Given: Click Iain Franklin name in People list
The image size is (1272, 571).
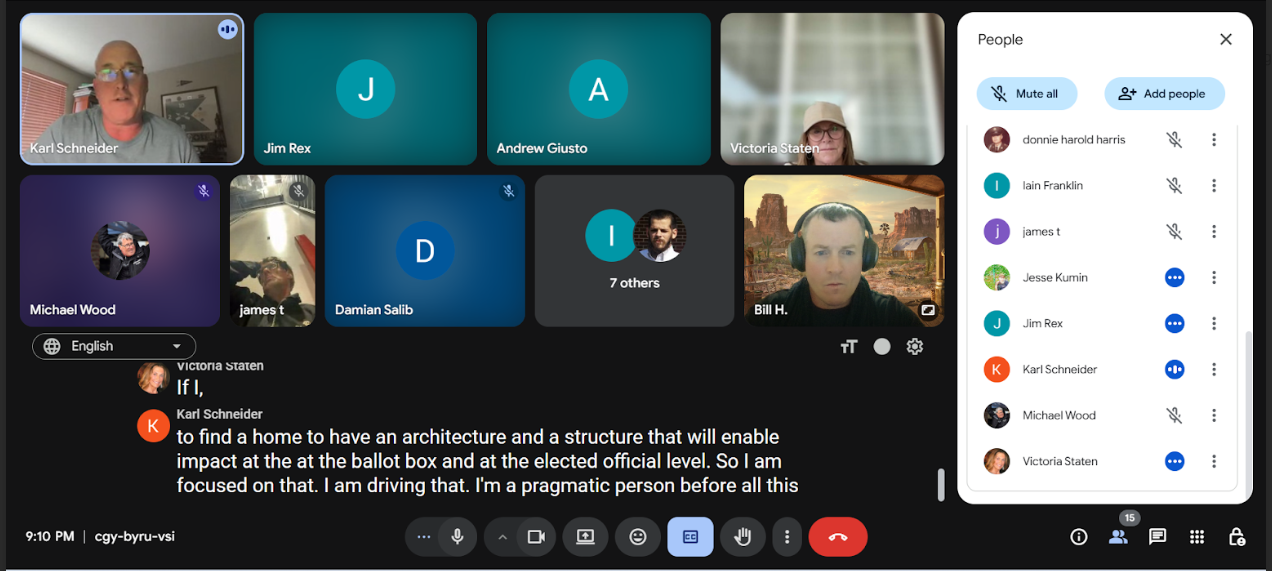Looking at the screenshot, I should (1053, 186).
